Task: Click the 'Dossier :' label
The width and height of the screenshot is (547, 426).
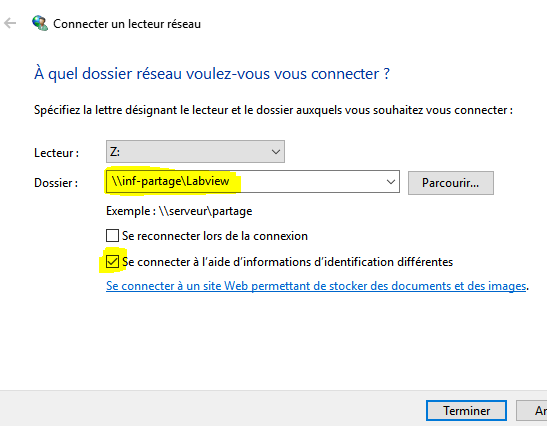Action: click(56, 183)
